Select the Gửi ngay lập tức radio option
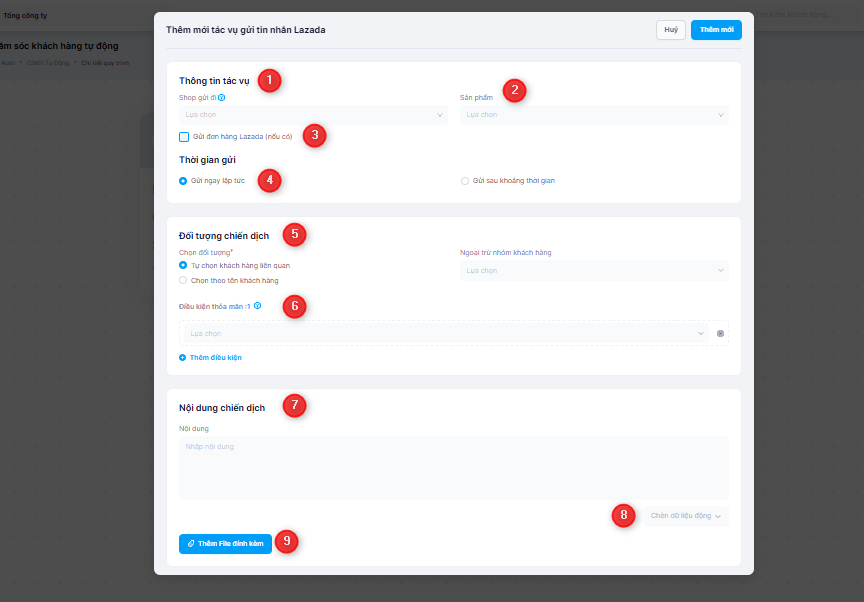The image size is (864, 602). (183, 181)
